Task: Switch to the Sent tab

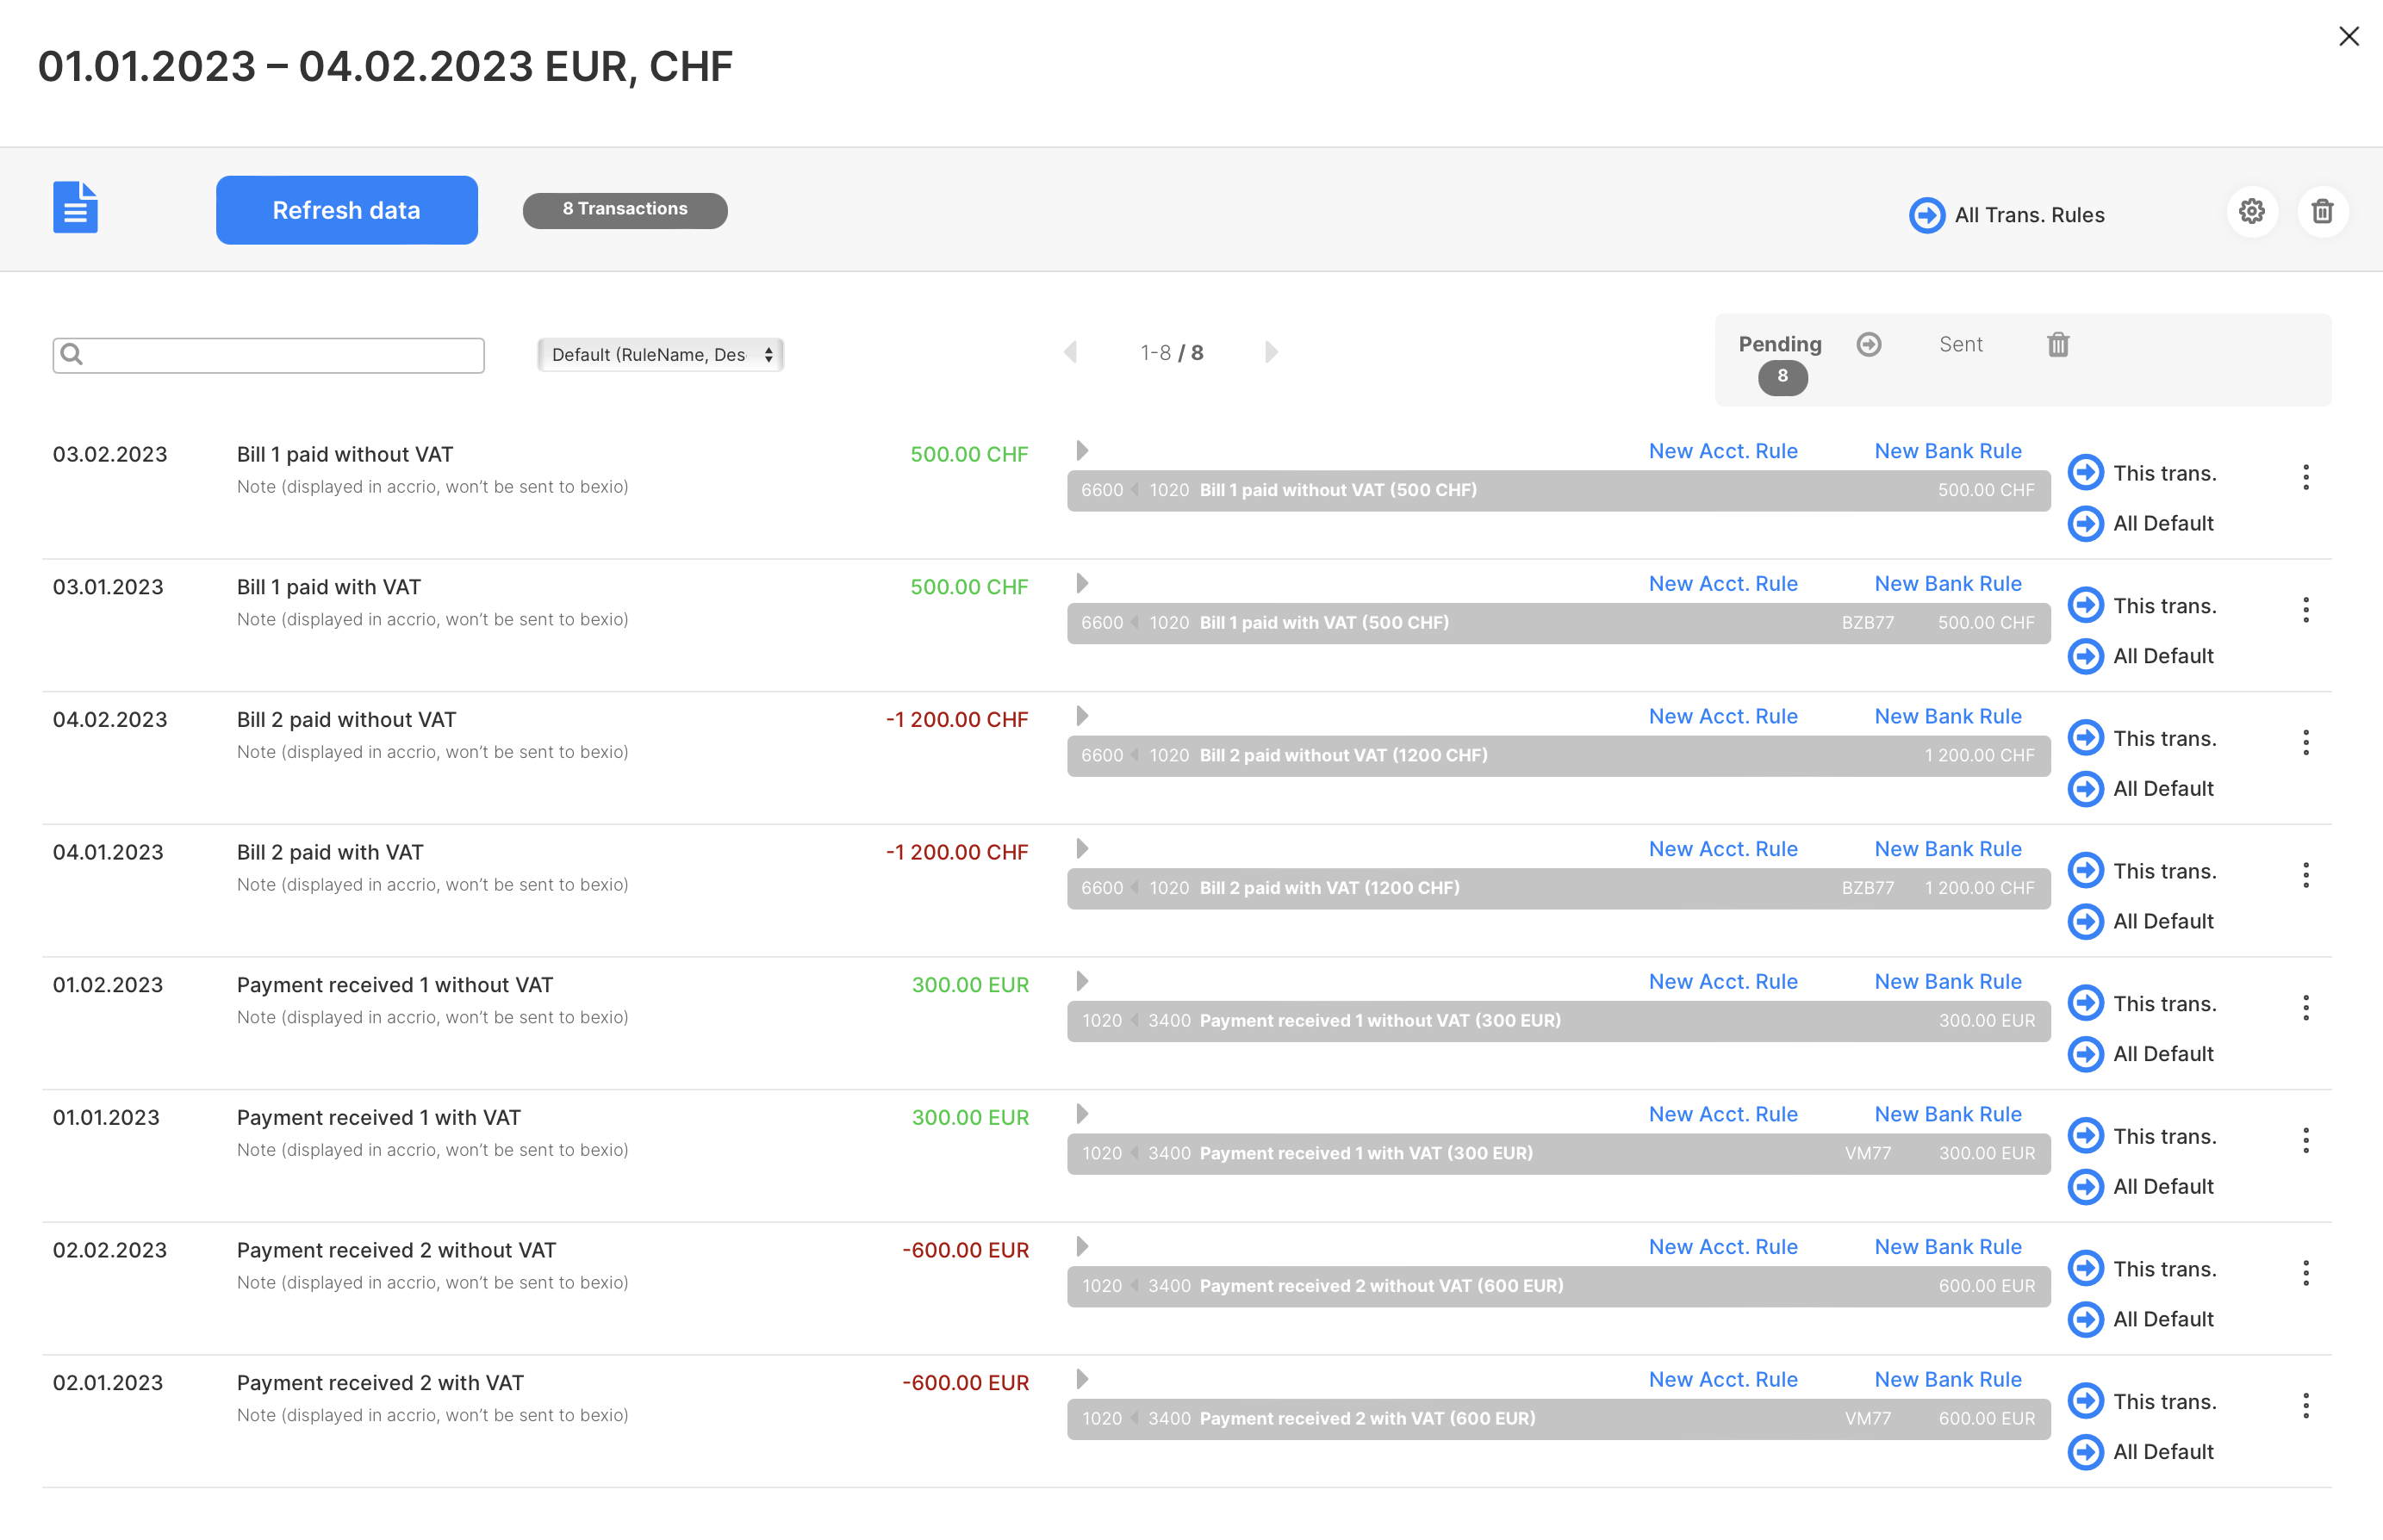Action: 1960,344
